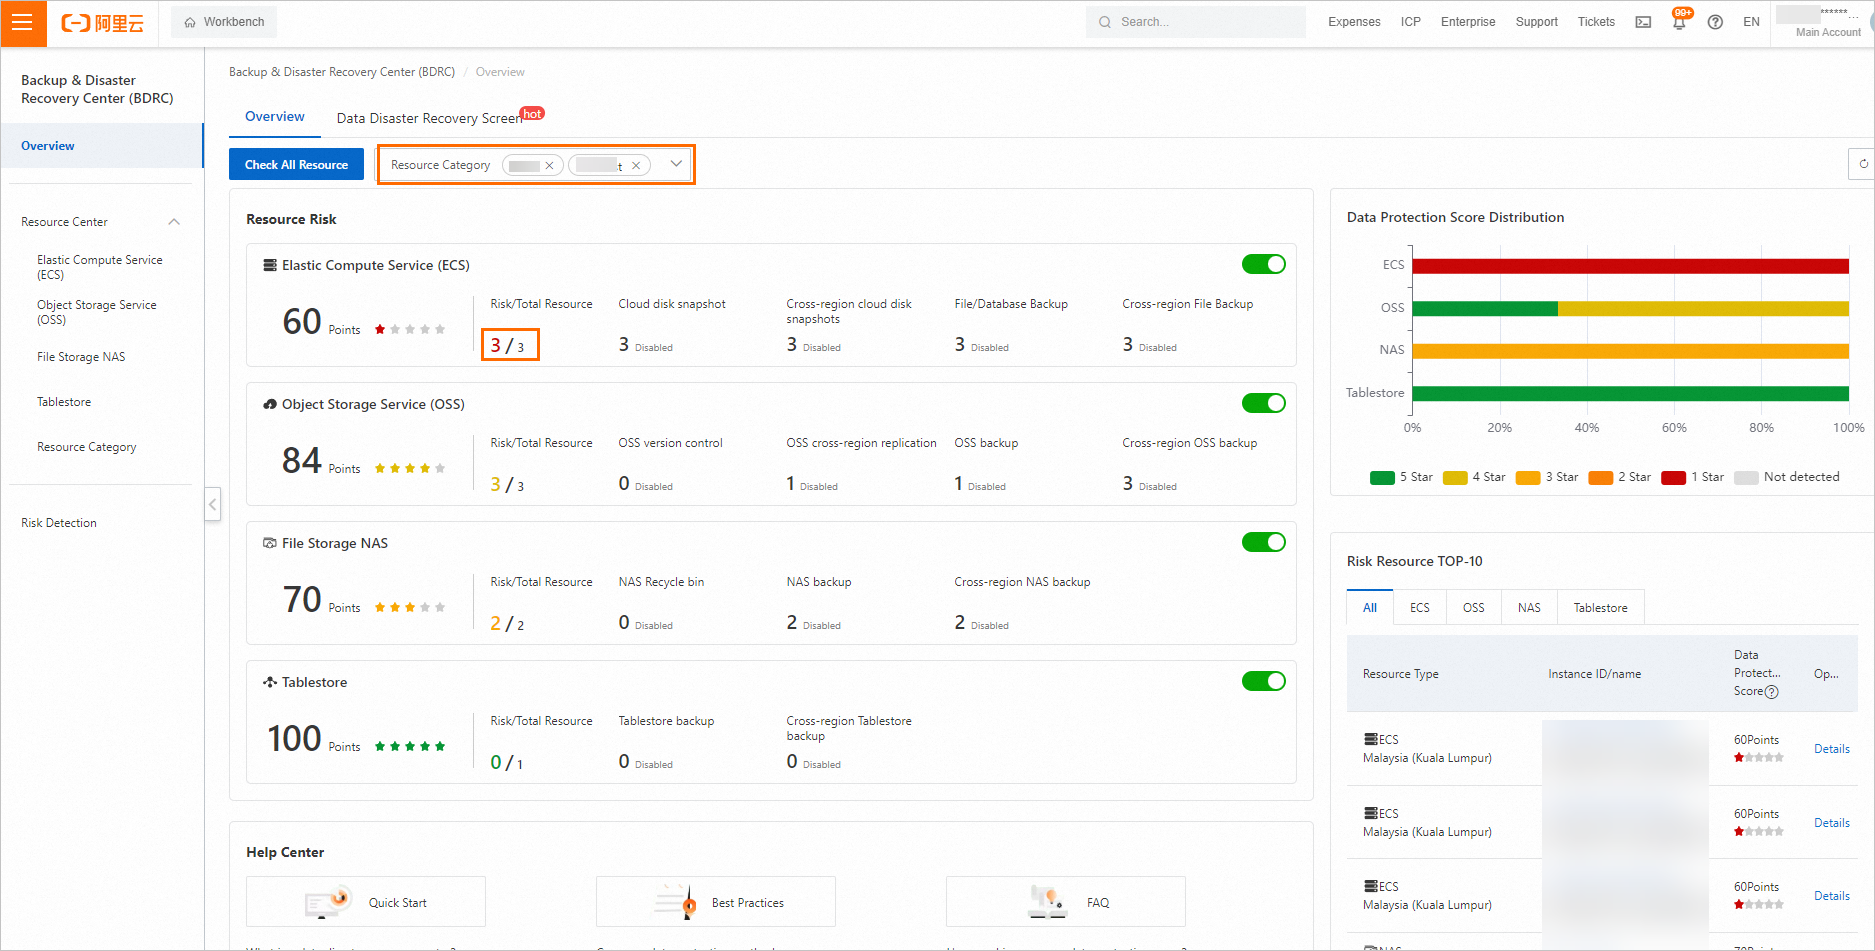The height and width of the screenshot is (951, 1875).
Task: Open the FAQ help card
Action: 1066,902
